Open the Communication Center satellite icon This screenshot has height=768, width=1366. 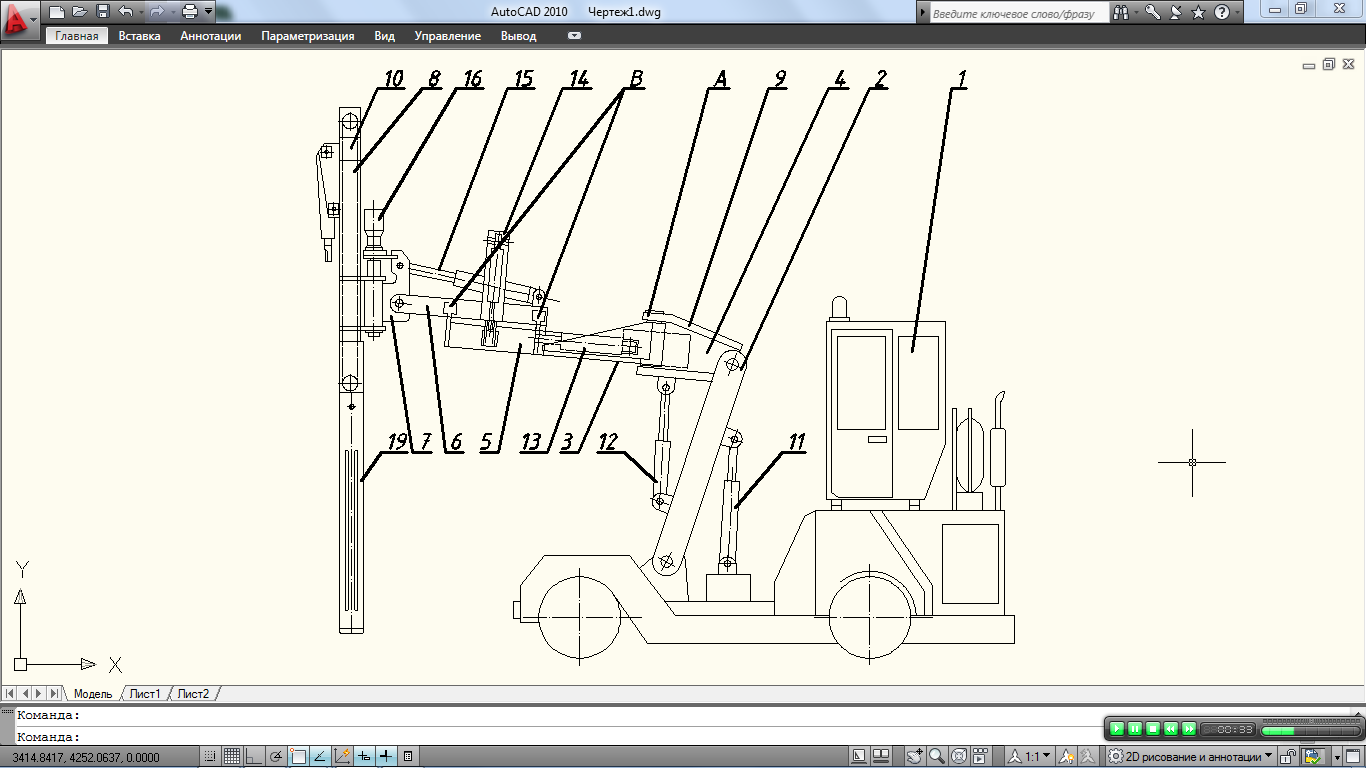[x=1176, y=13]
